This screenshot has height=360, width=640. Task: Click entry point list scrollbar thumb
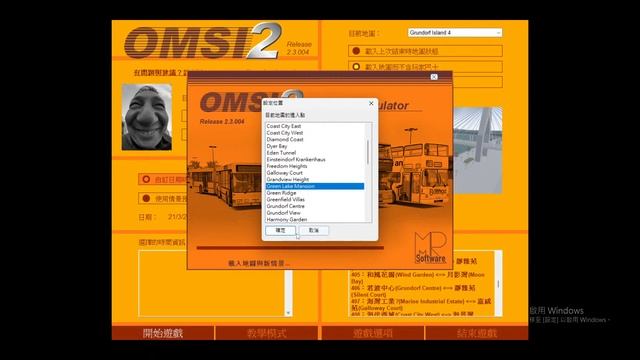click(368, 152)
